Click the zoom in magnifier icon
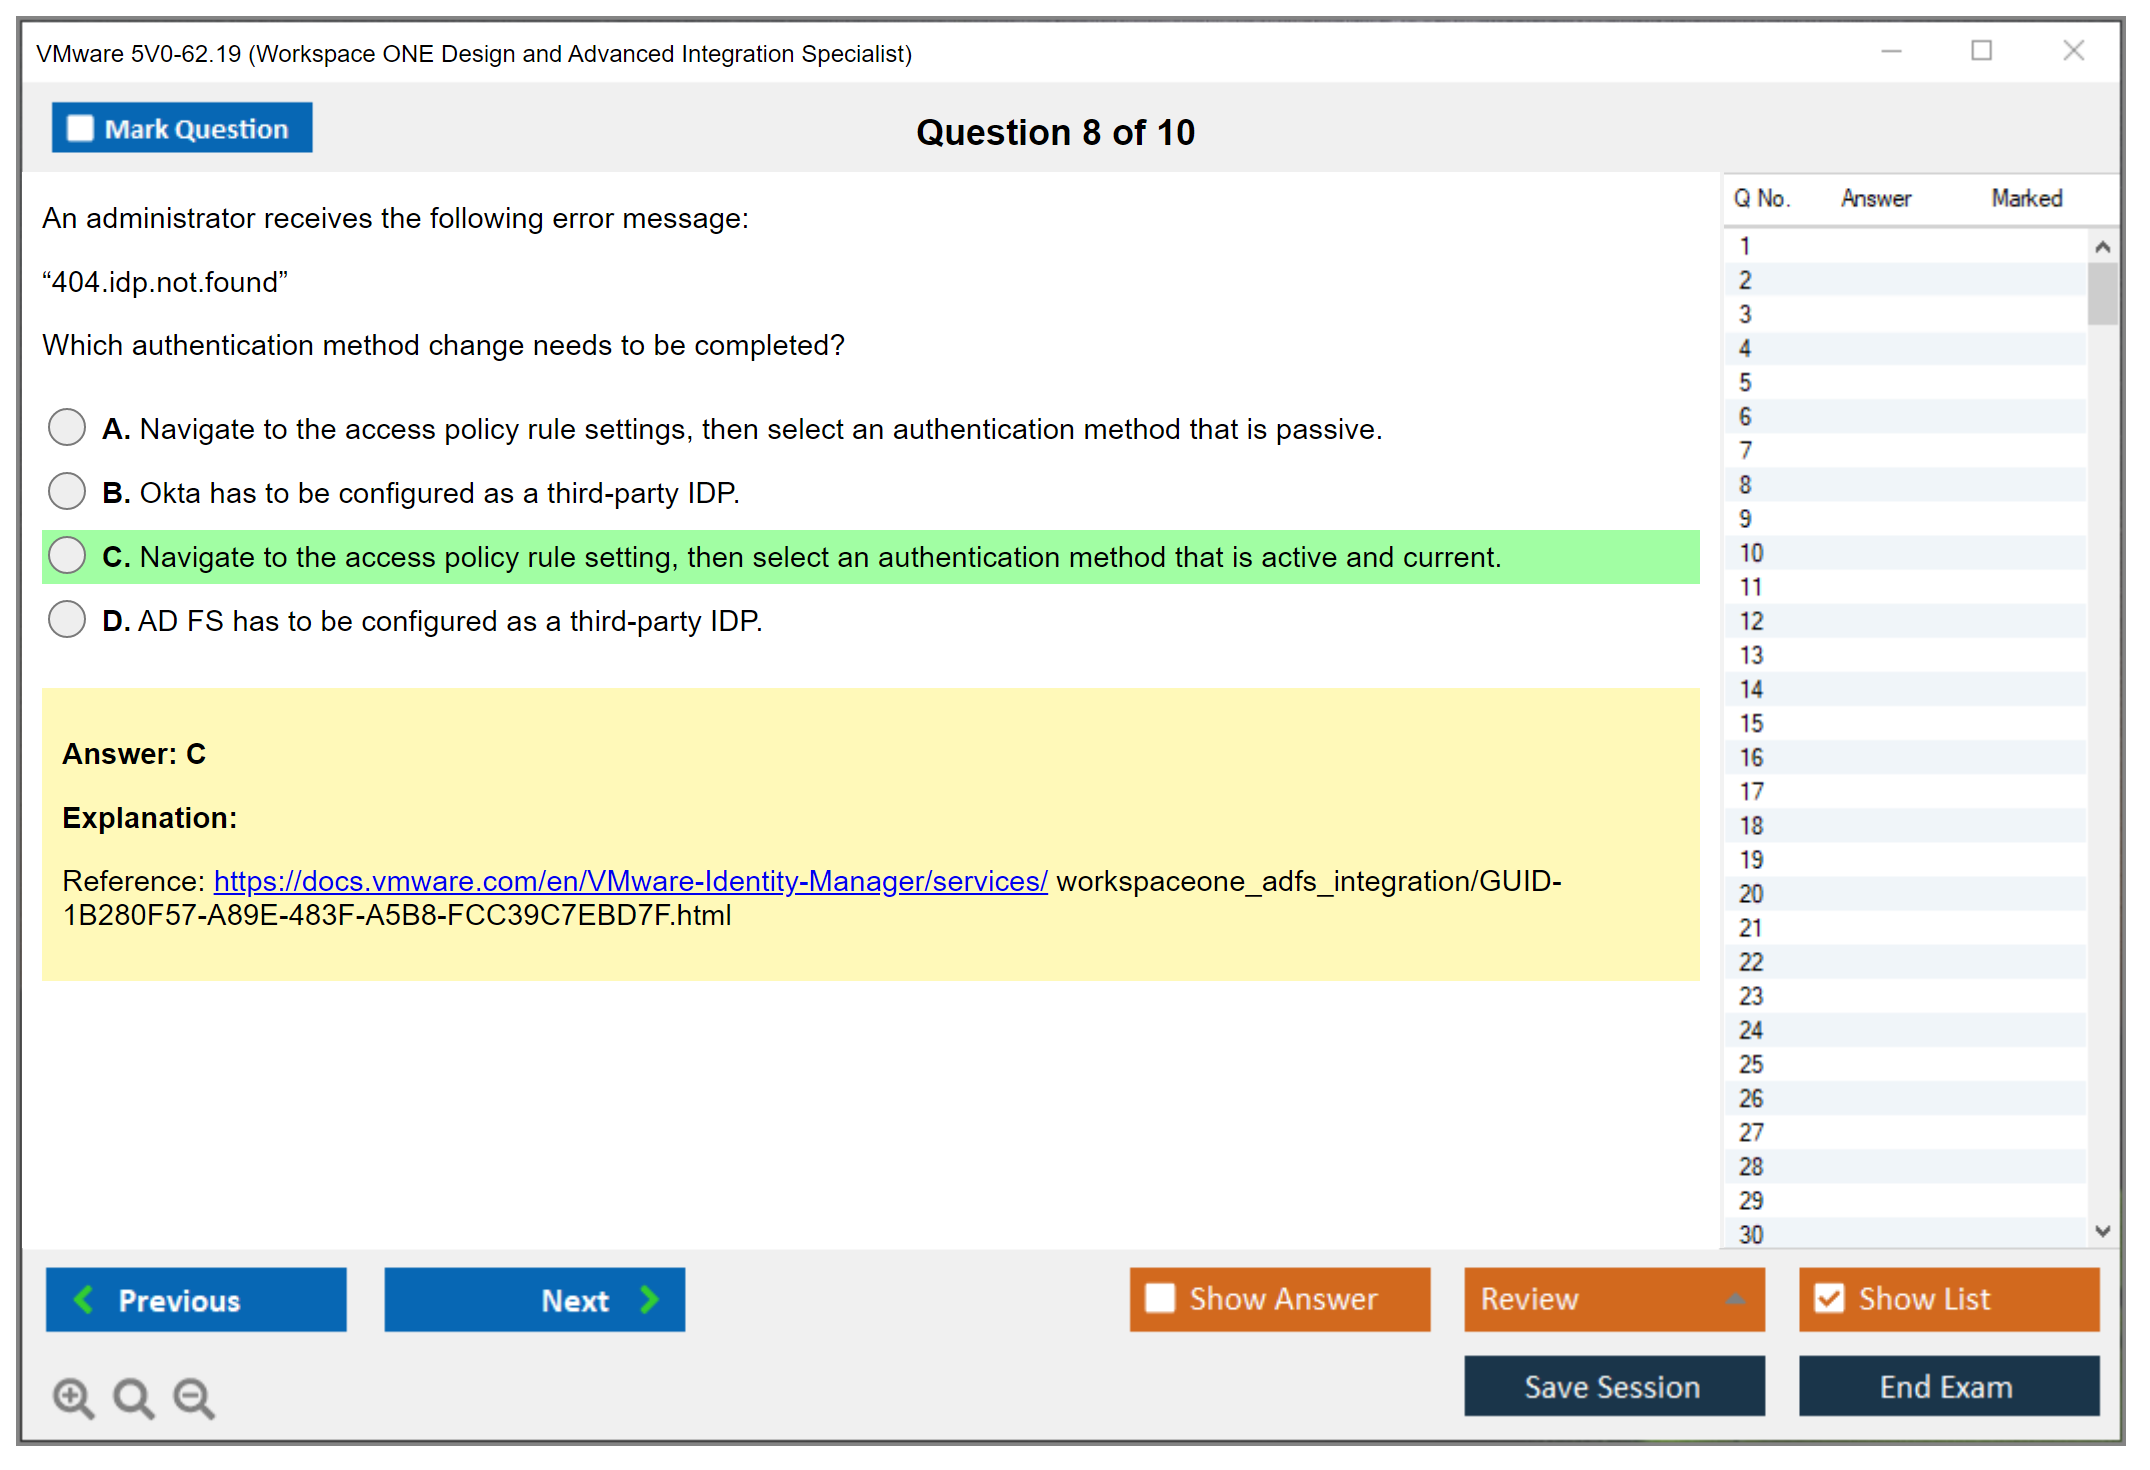 click(73, 1397)
